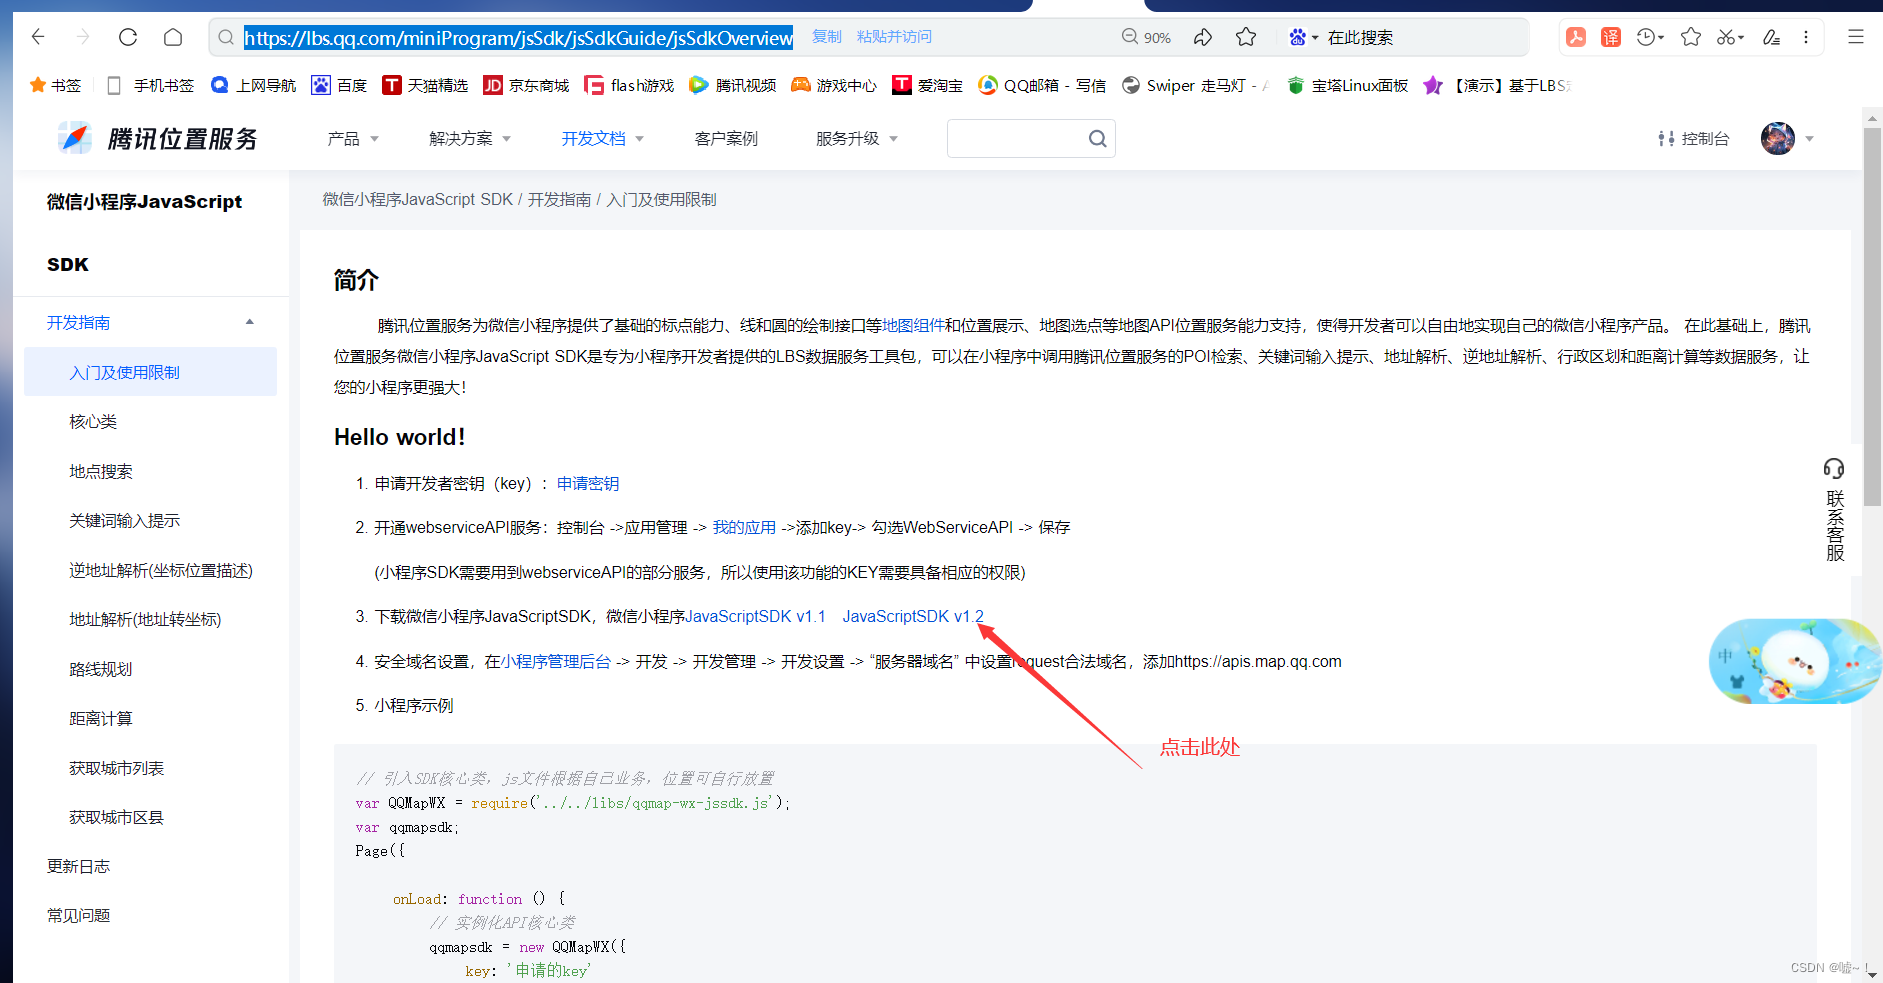Open the 宝塔Linux面板 bookmark
Image resolution: width=1883 pixels, height=983 pixels.
point(1347,85)
